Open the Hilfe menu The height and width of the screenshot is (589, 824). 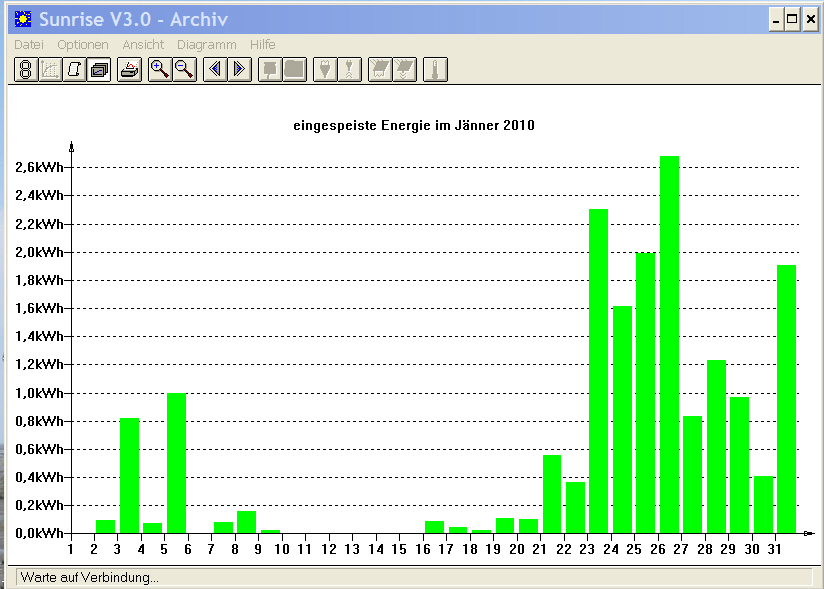tap(263, 45)
